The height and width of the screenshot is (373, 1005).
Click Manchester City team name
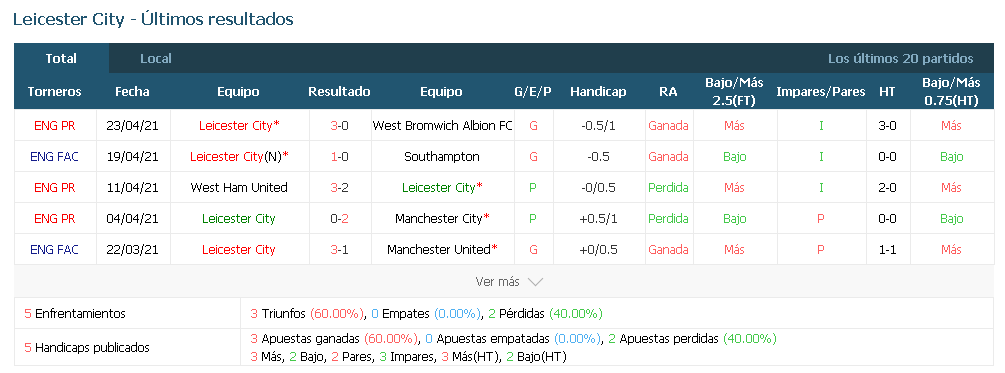click(x=438, y=219)
